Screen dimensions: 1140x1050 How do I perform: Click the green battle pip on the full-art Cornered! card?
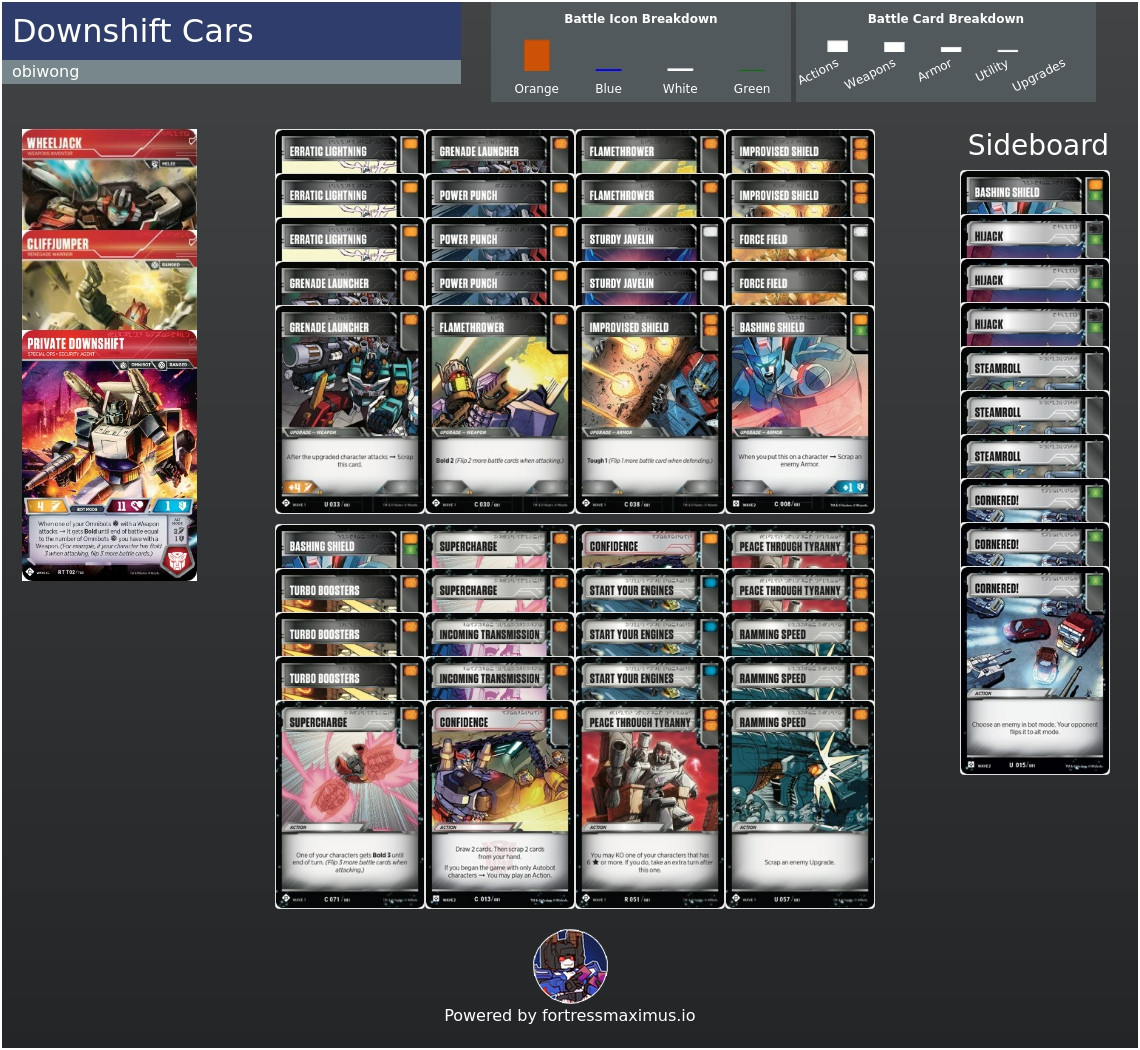coord(1095,581)
